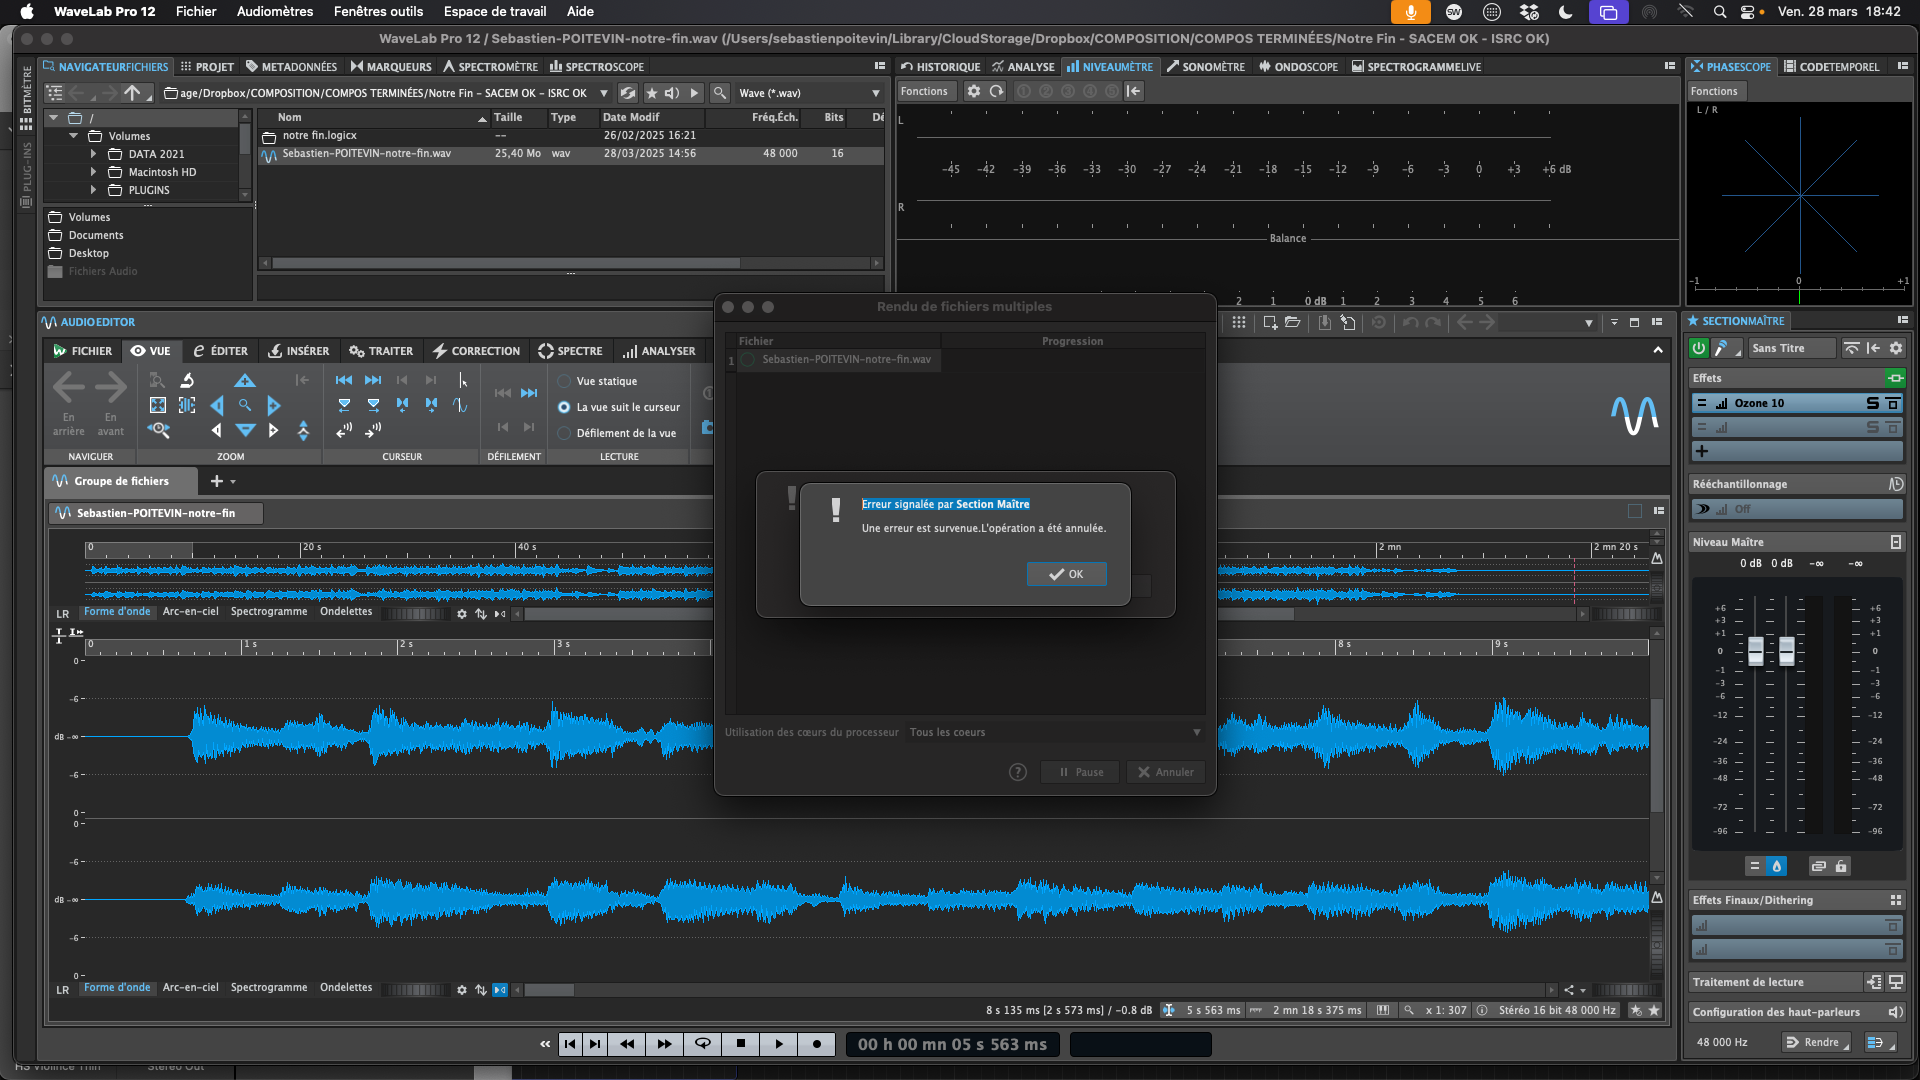Select Vue statique radio option
The height and width of the screenshot is (1080, 1920).
(564, 381)
